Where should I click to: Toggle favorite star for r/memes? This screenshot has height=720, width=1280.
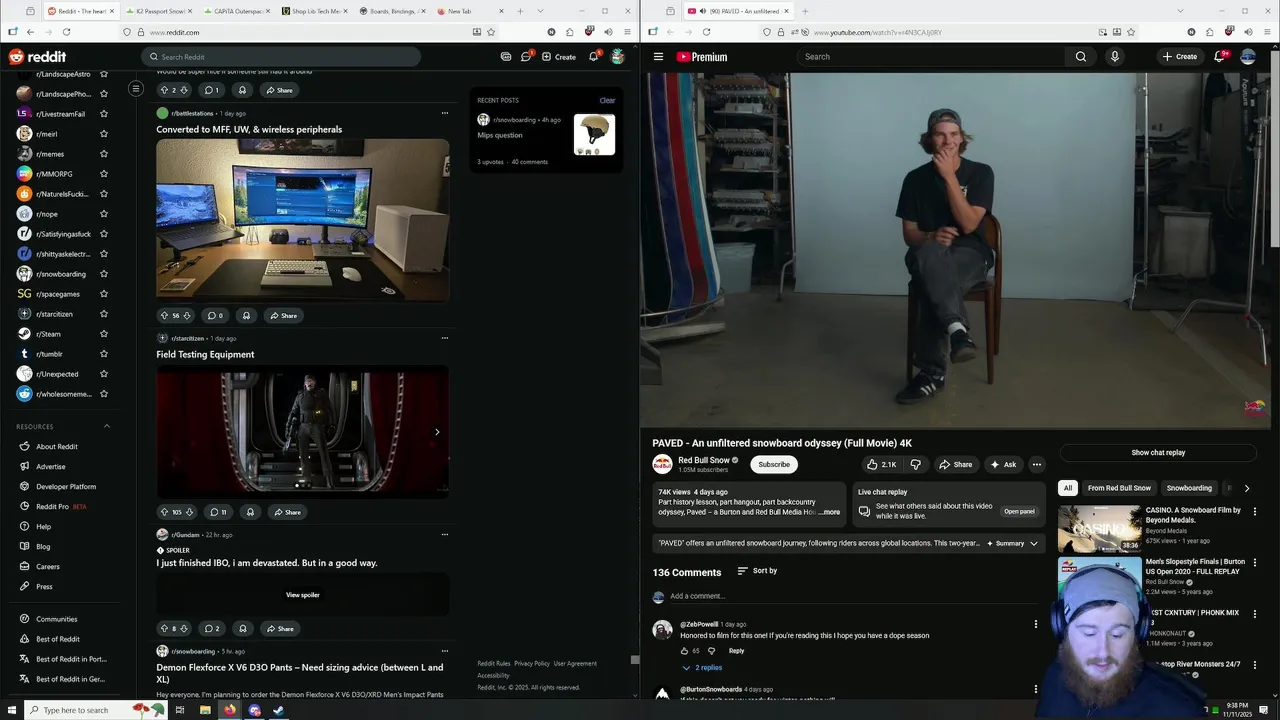pyautogui.click(x=104, y=154)
